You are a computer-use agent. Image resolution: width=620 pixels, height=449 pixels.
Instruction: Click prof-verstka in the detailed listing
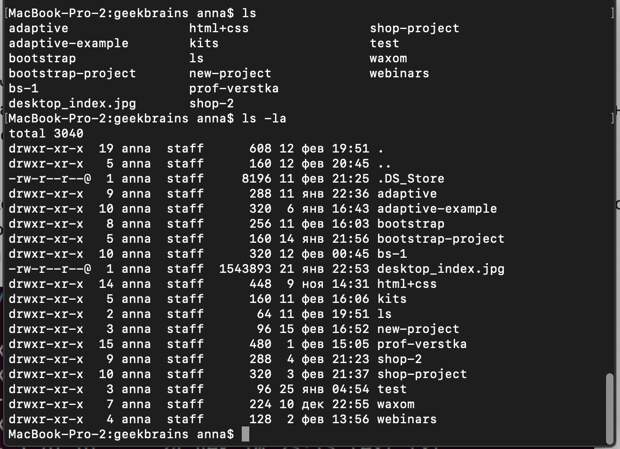pos(422,344)
